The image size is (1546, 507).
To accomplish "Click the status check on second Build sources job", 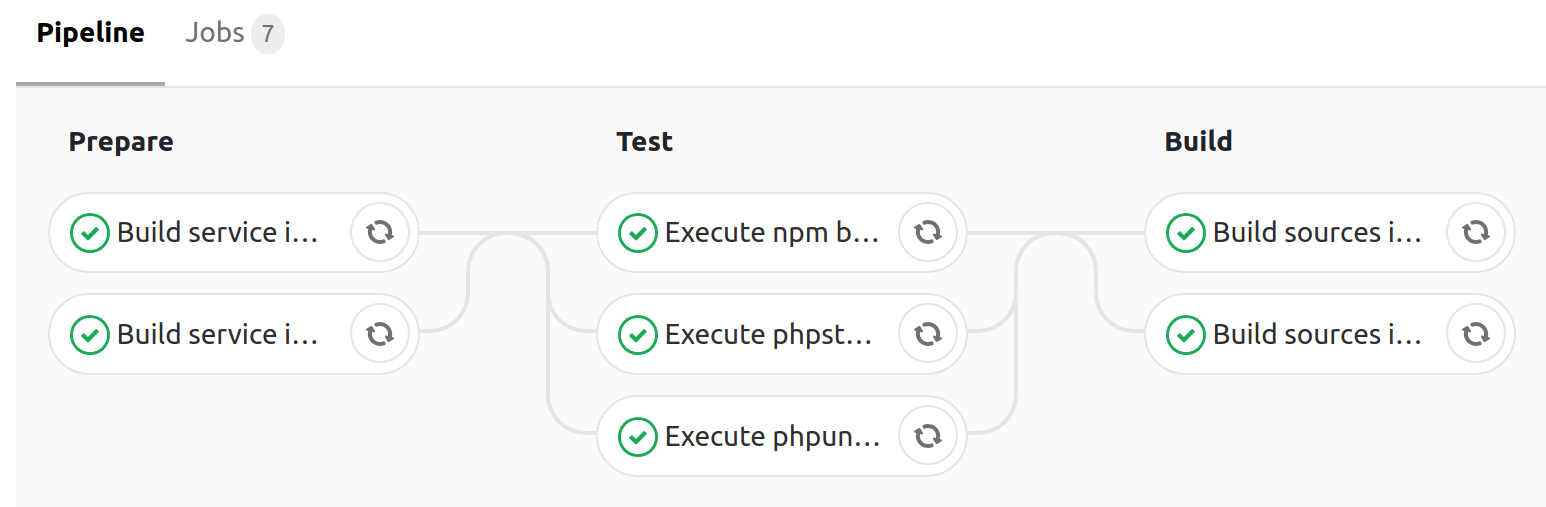I will tap(1185, 334).
